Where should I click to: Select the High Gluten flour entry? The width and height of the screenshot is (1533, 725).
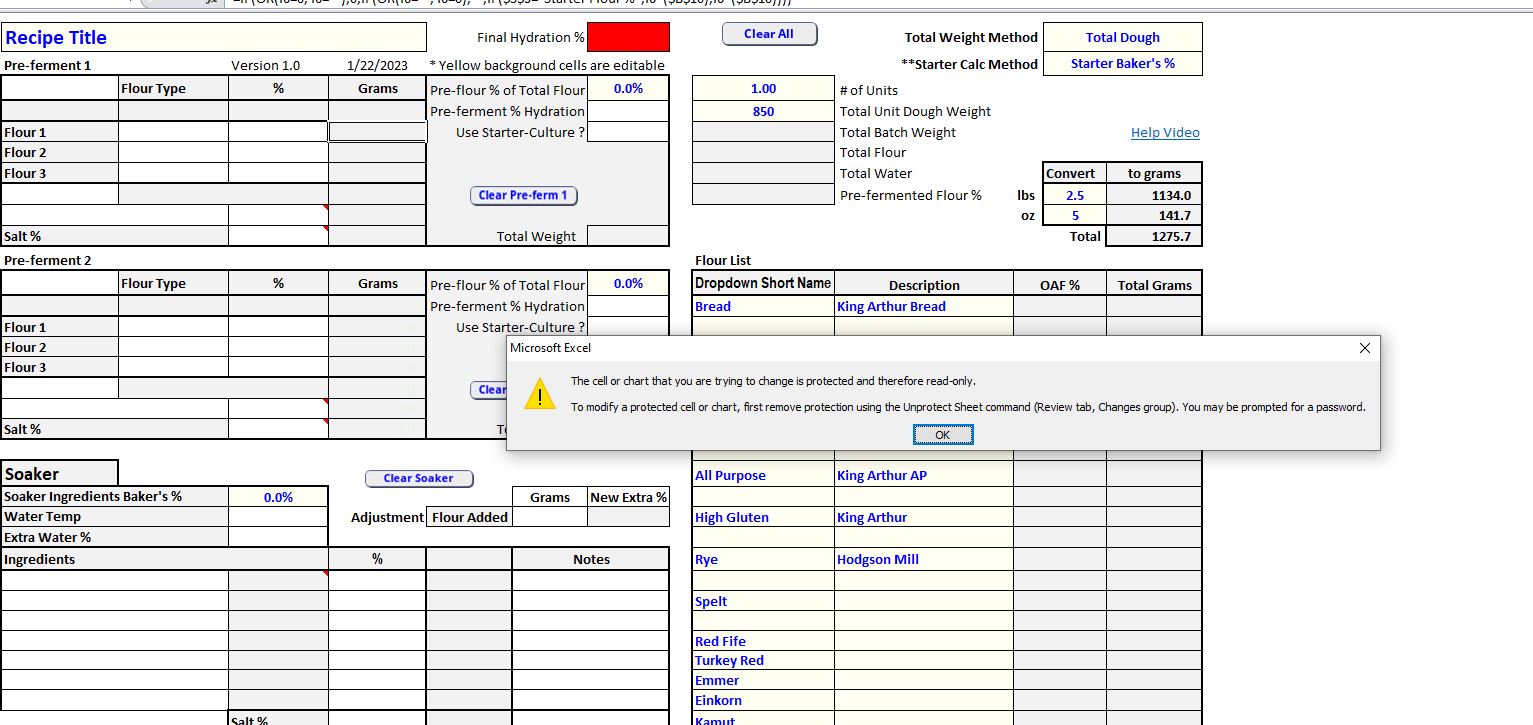point(763,517)
